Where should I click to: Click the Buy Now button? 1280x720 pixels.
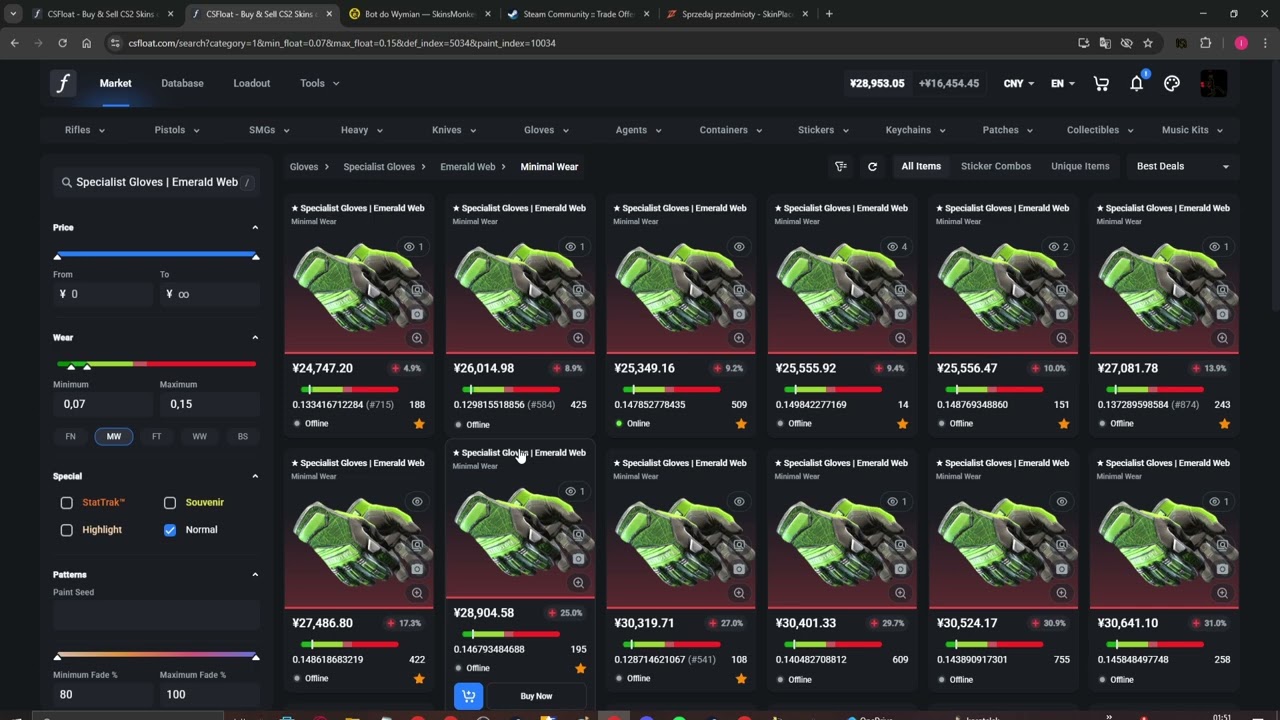536,696
